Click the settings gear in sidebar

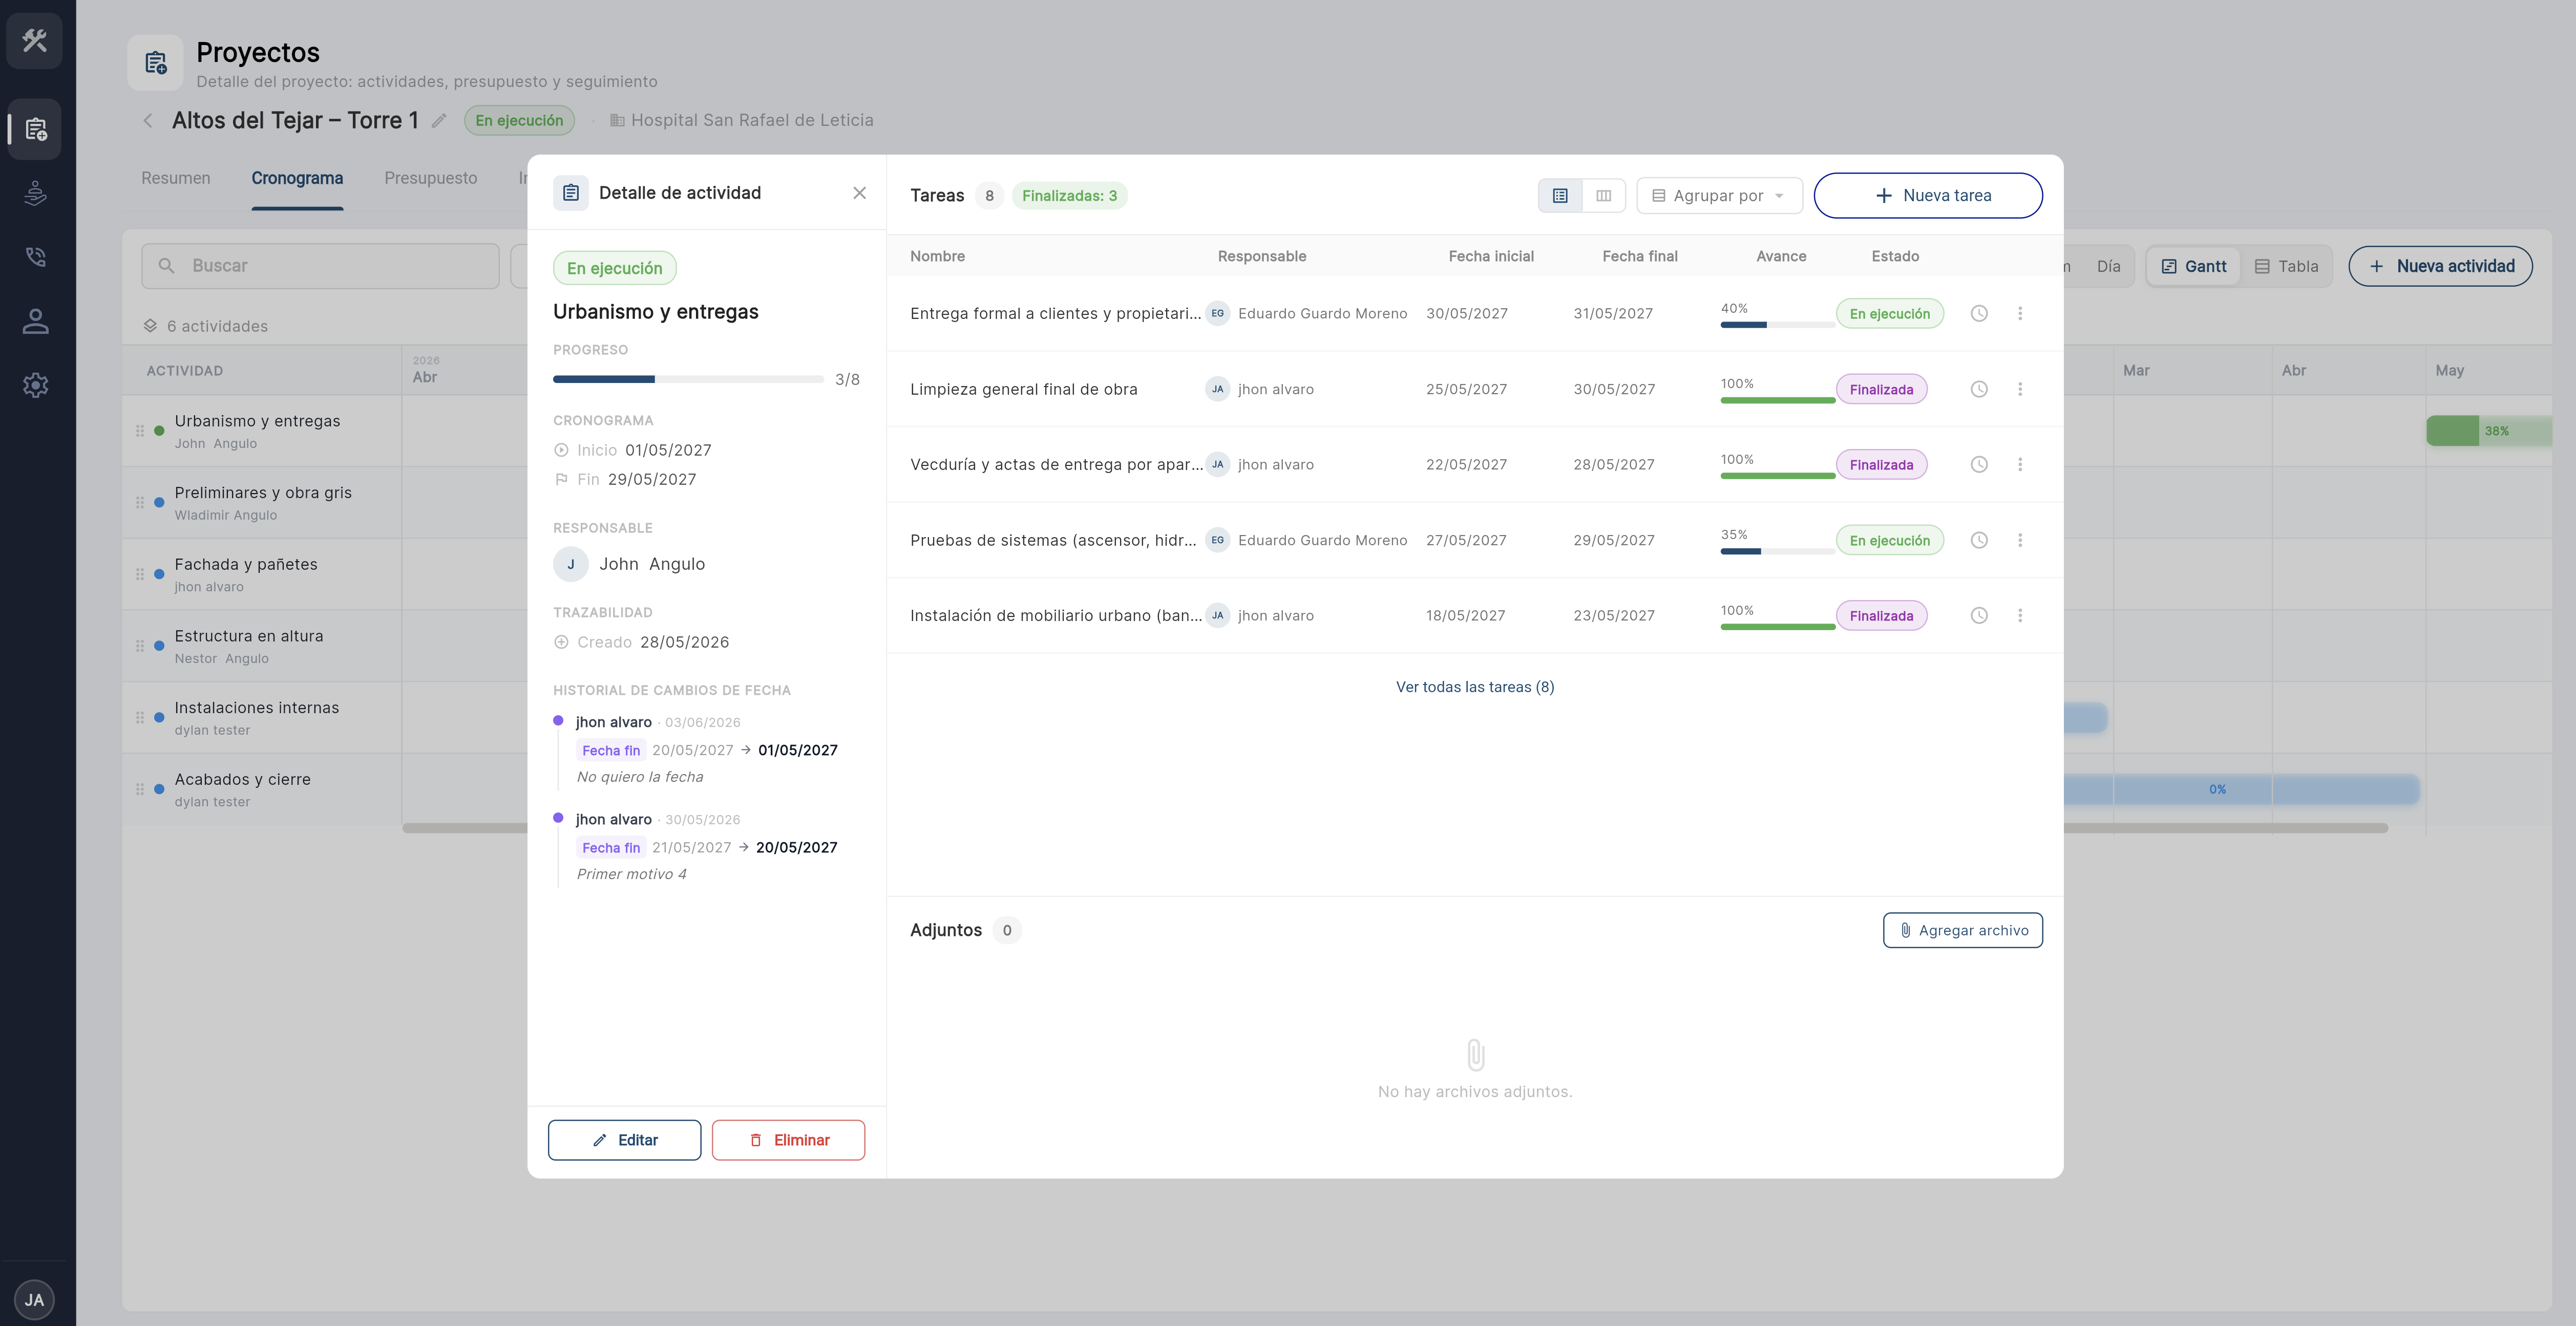click(x=35, y=385)
